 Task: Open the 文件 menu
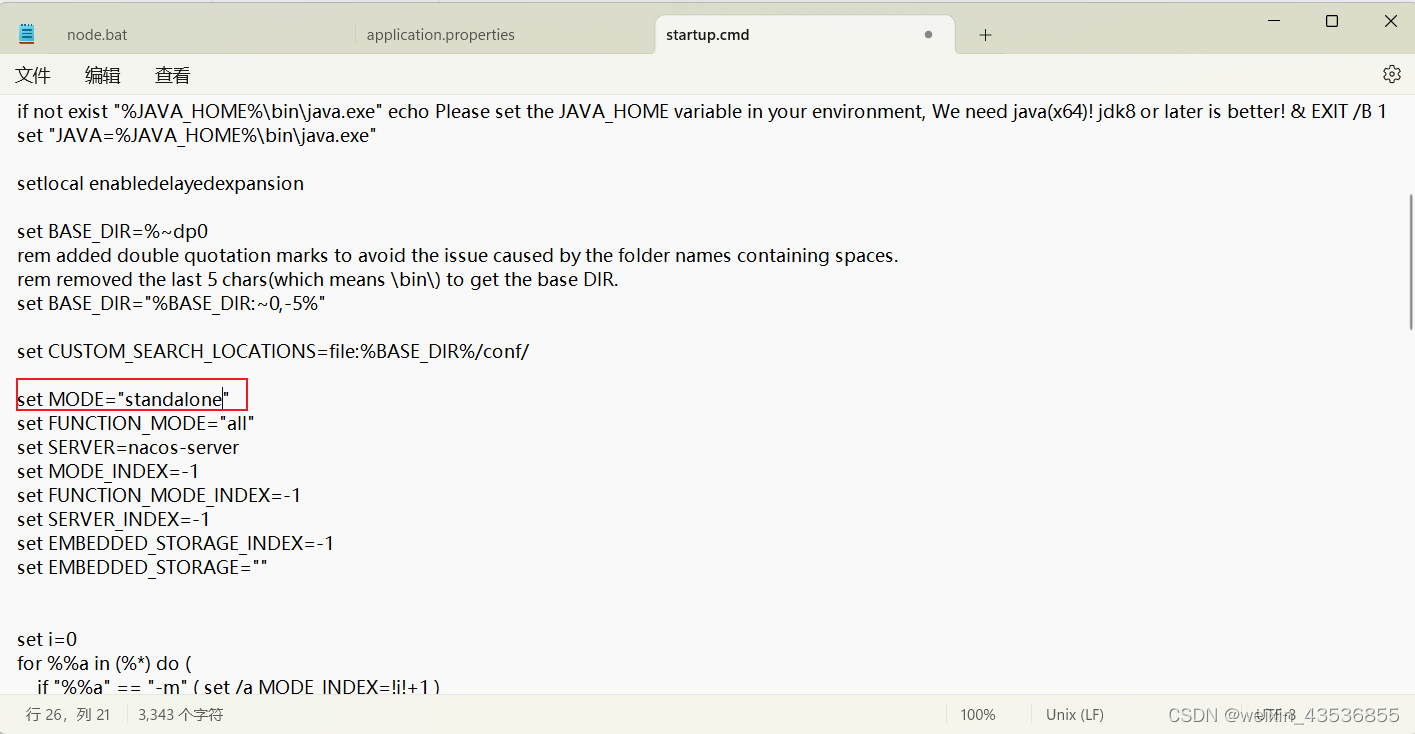pyautogui.click(x=33, y=75)
